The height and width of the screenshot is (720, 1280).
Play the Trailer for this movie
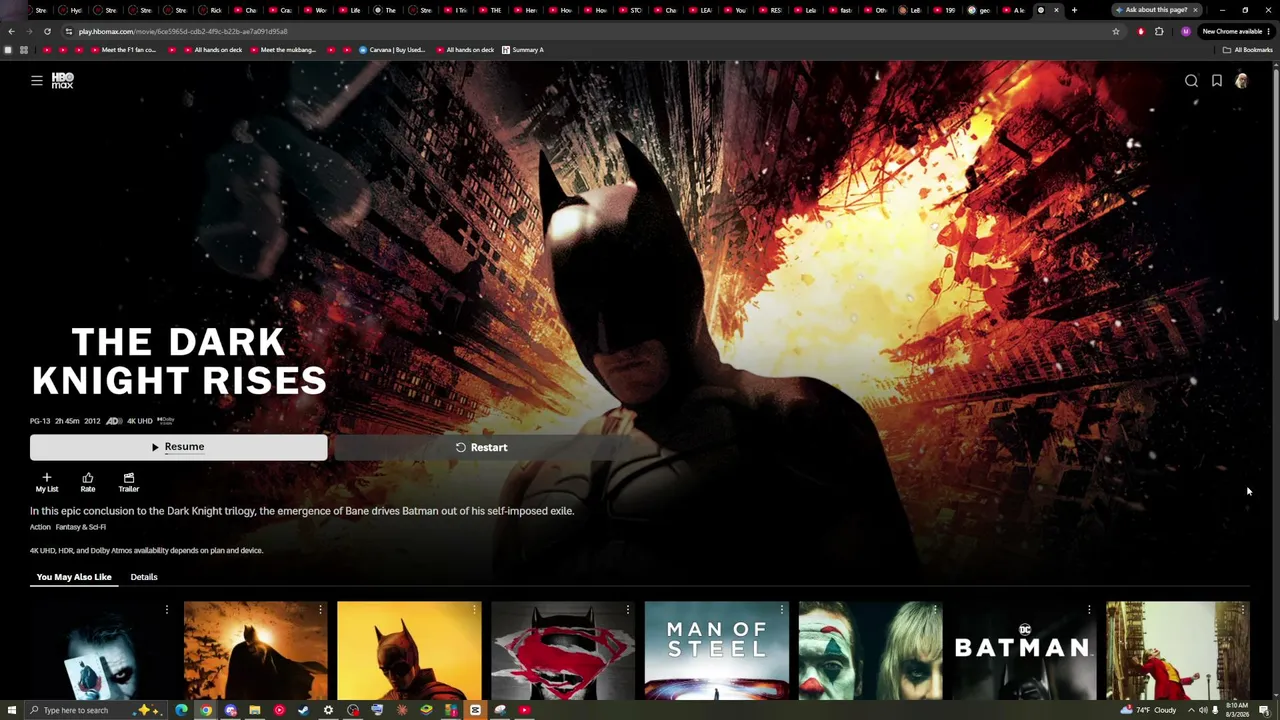coord(129,482)
